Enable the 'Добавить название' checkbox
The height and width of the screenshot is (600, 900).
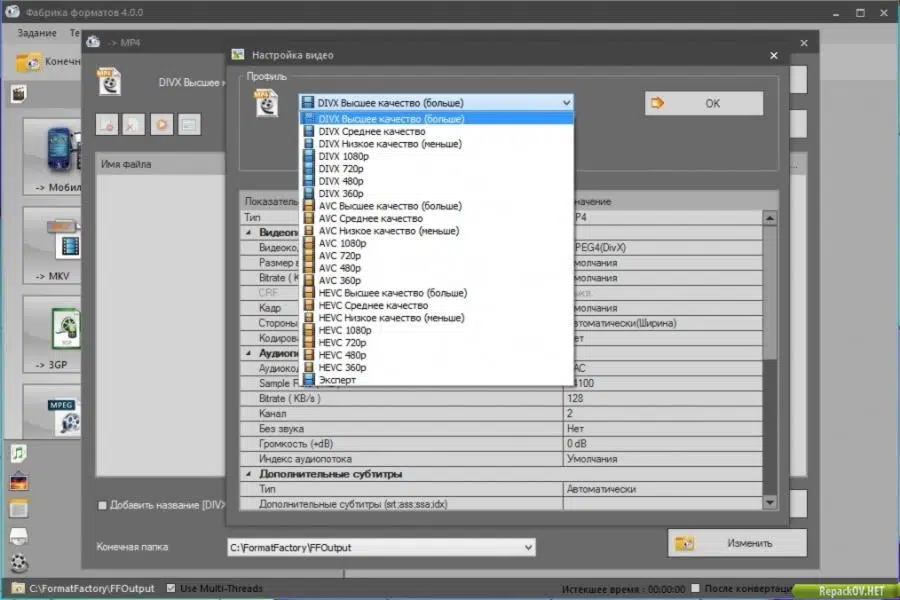pos(102,505)
